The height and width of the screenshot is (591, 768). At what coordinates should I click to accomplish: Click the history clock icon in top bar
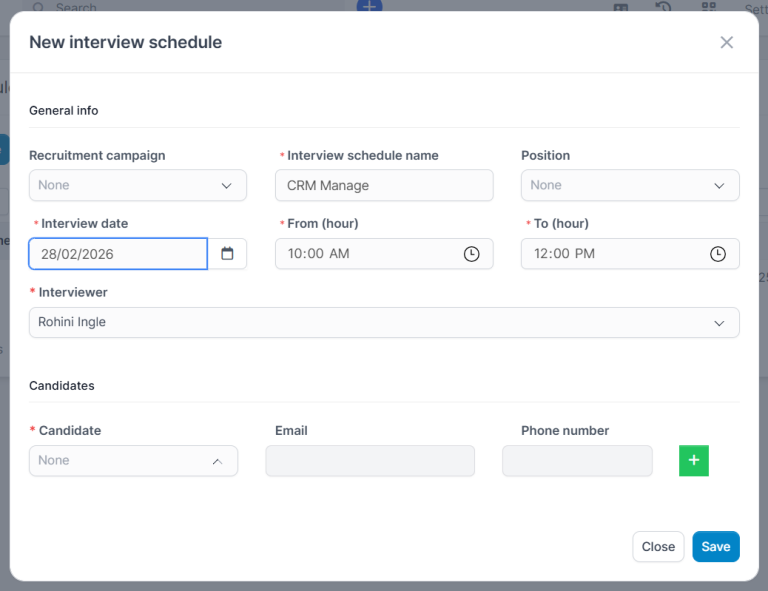(663, 7)
